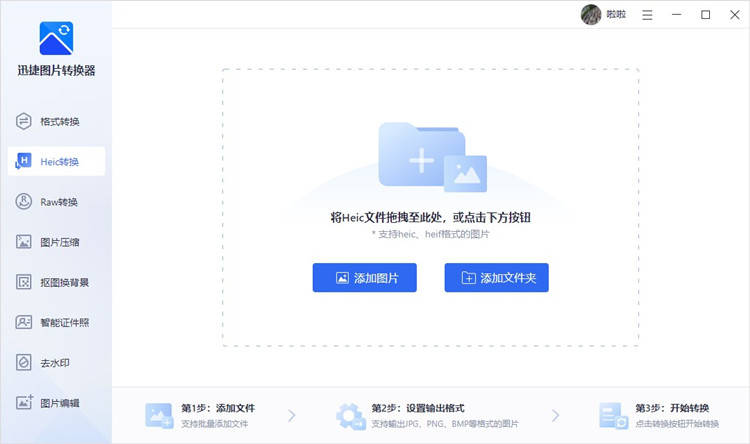750x444 pixels.
Task: Select the 智能证件照 icon
Action: 23,322
